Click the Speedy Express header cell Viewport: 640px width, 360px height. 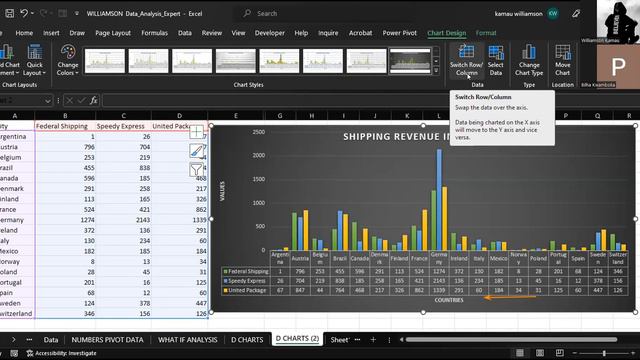(123, 126)
